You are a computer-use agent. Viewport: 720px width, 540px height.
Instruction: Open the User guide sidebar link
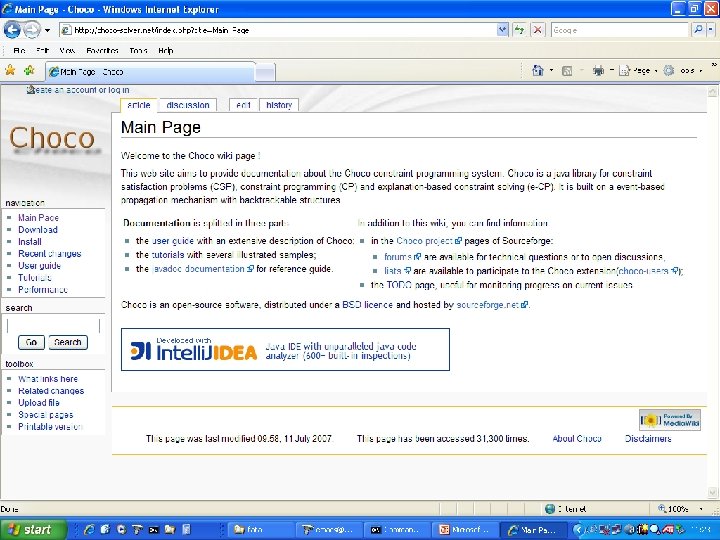coord(39,265)
